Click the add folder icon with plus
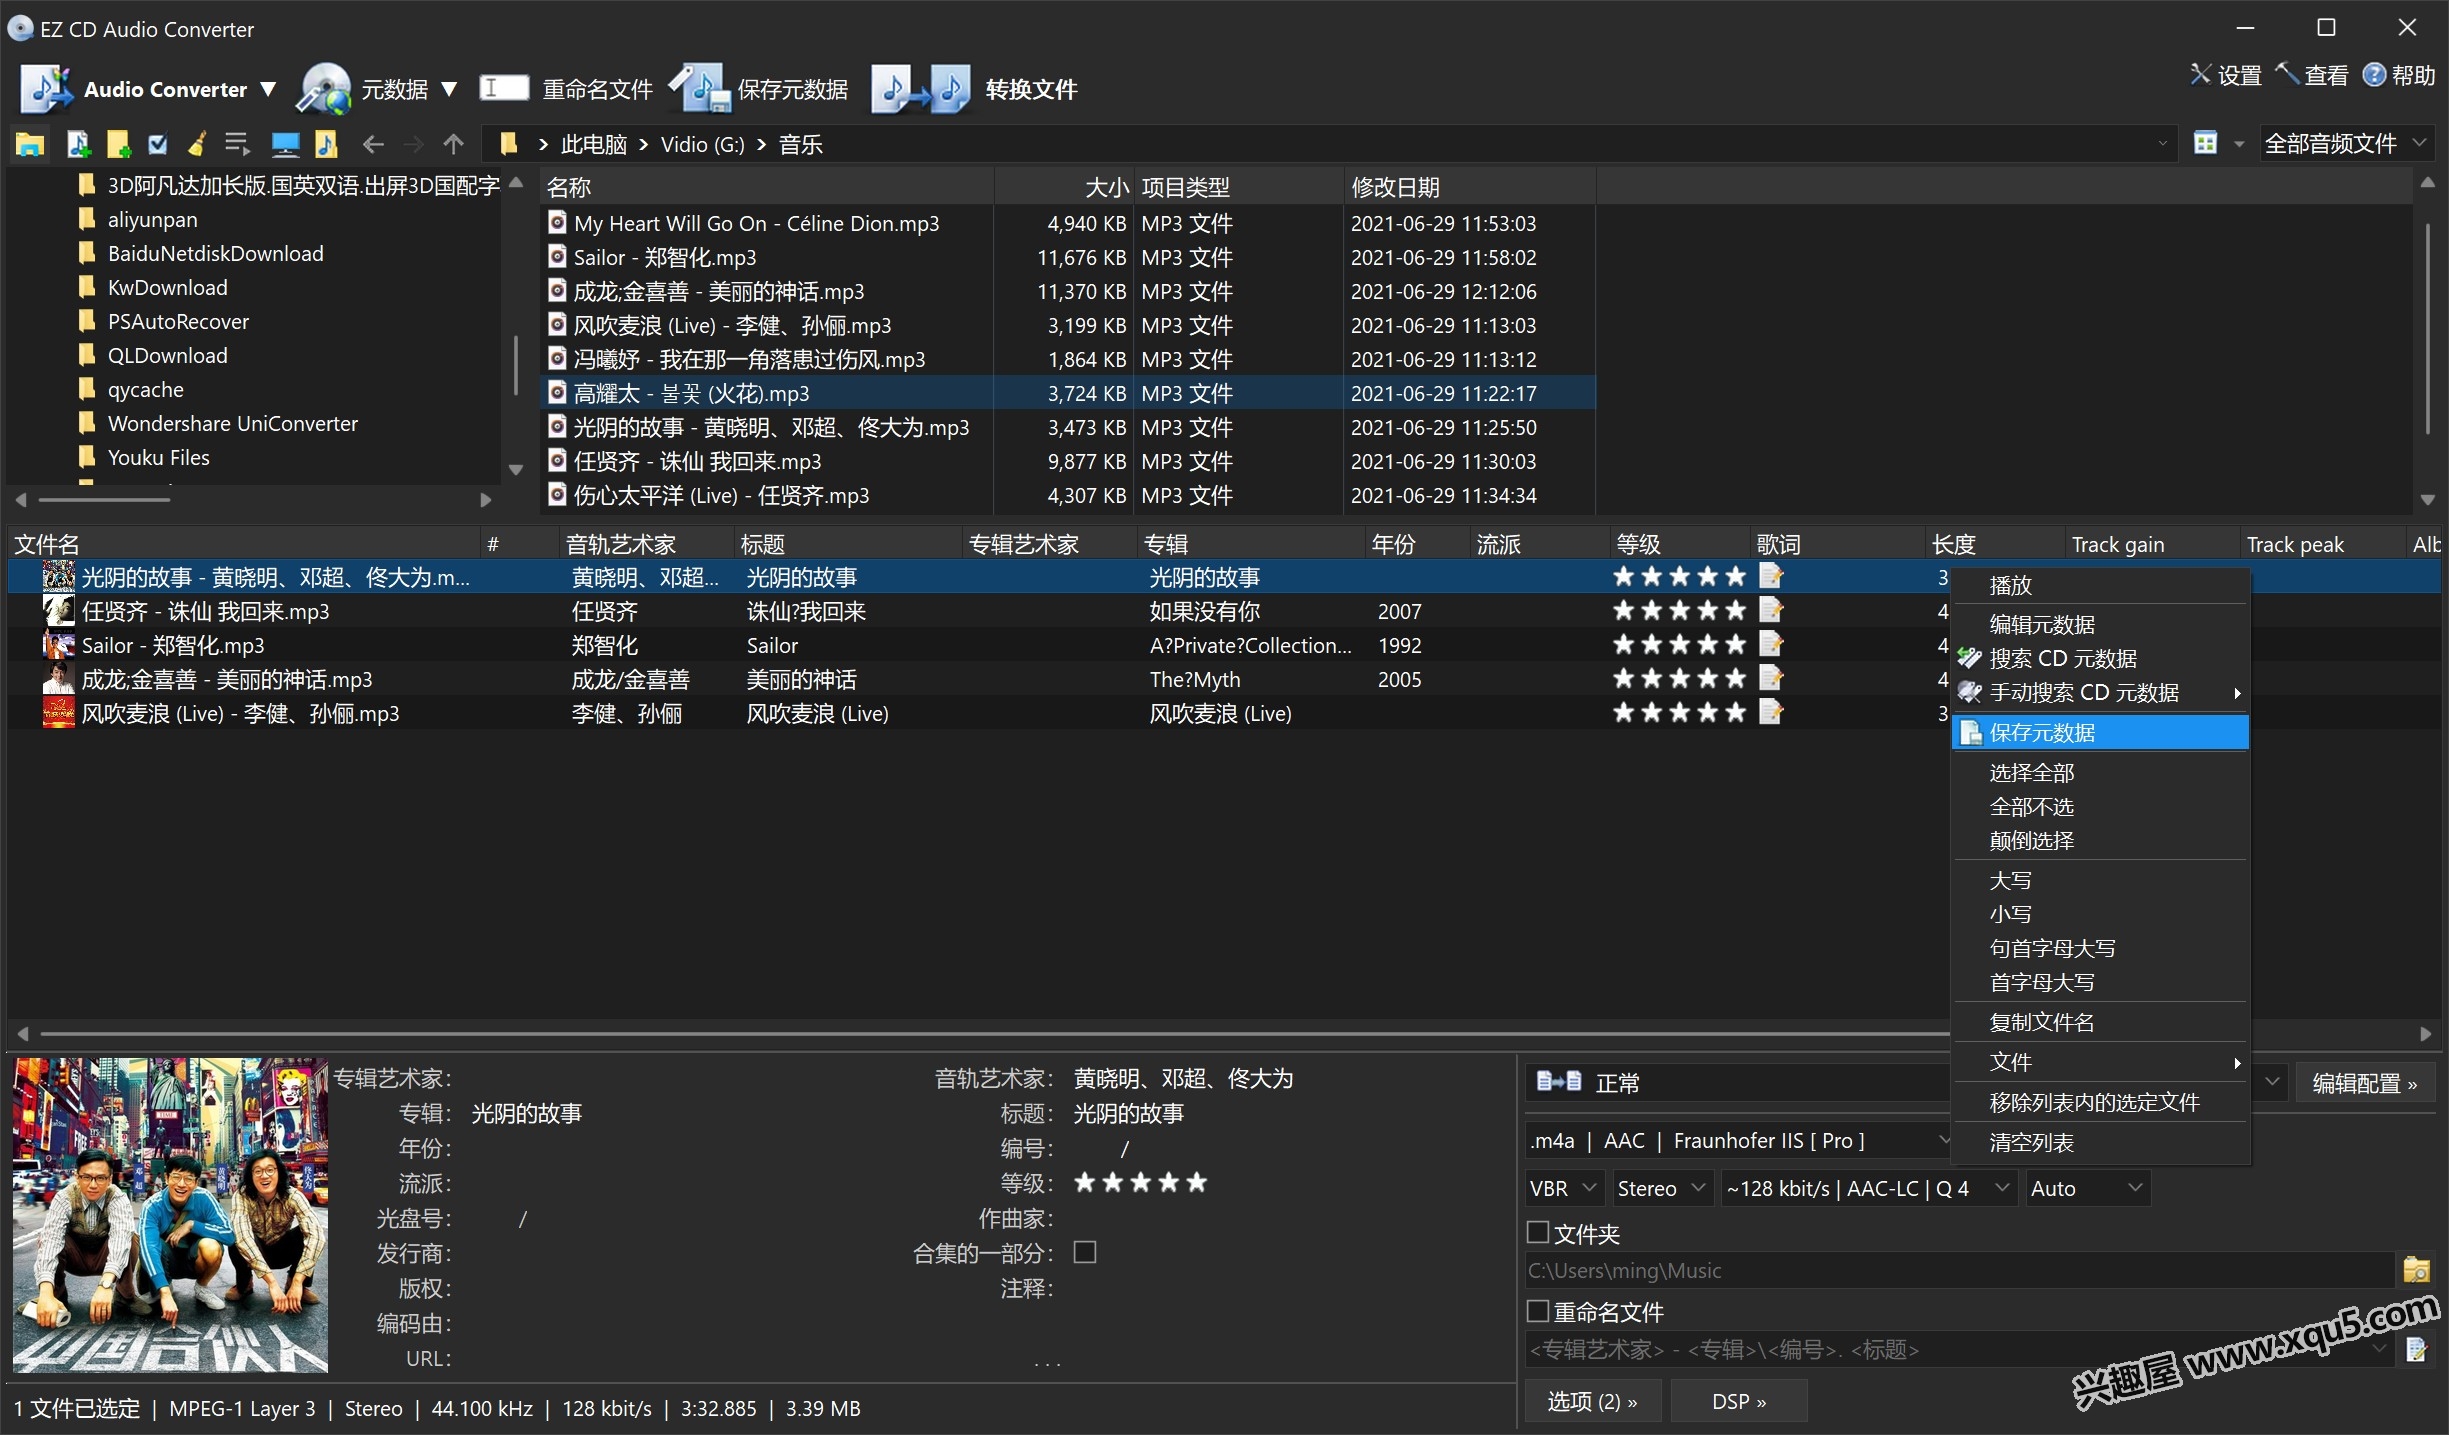 [119, 145]
